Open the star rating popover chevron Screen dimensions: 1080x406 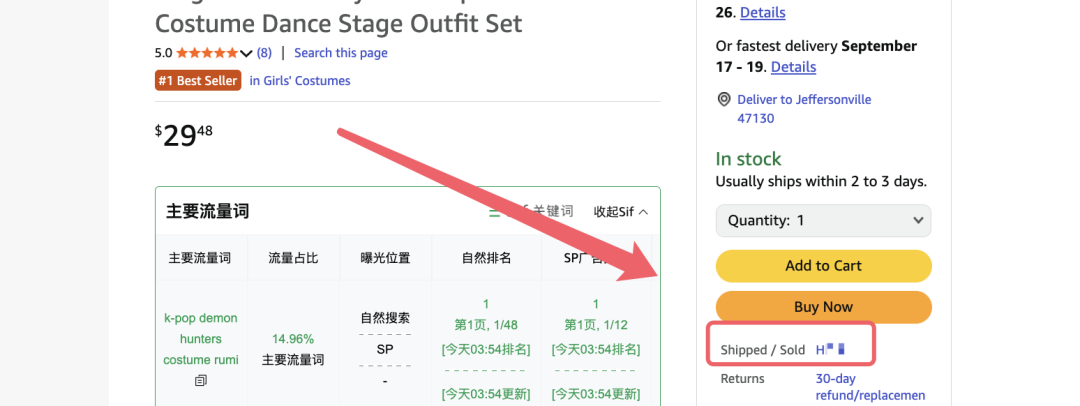pyautogui.click(x=246, y=53)
